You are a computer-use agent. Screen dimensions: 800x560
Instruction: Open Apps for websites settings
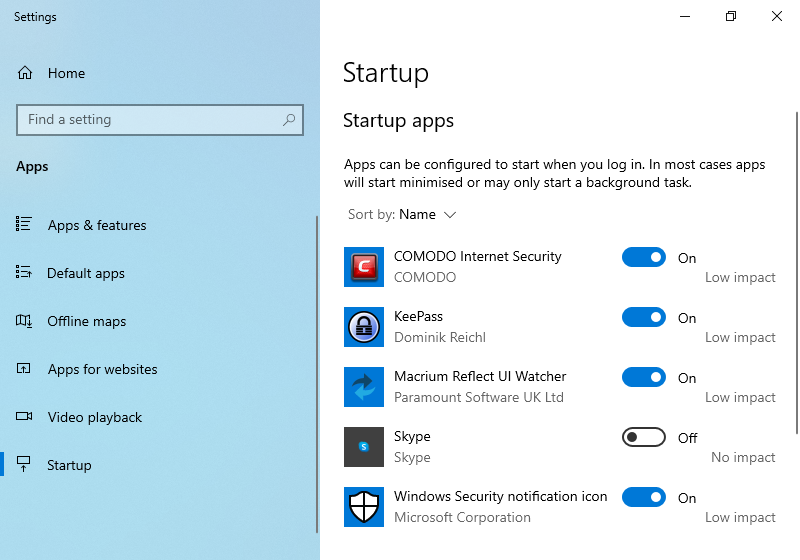coord(103,369)
